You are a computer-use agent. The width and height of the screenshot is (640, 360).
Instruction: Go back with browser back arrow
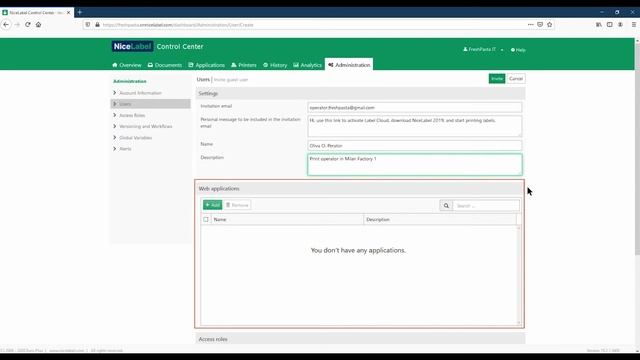click(x=6, y=24)
